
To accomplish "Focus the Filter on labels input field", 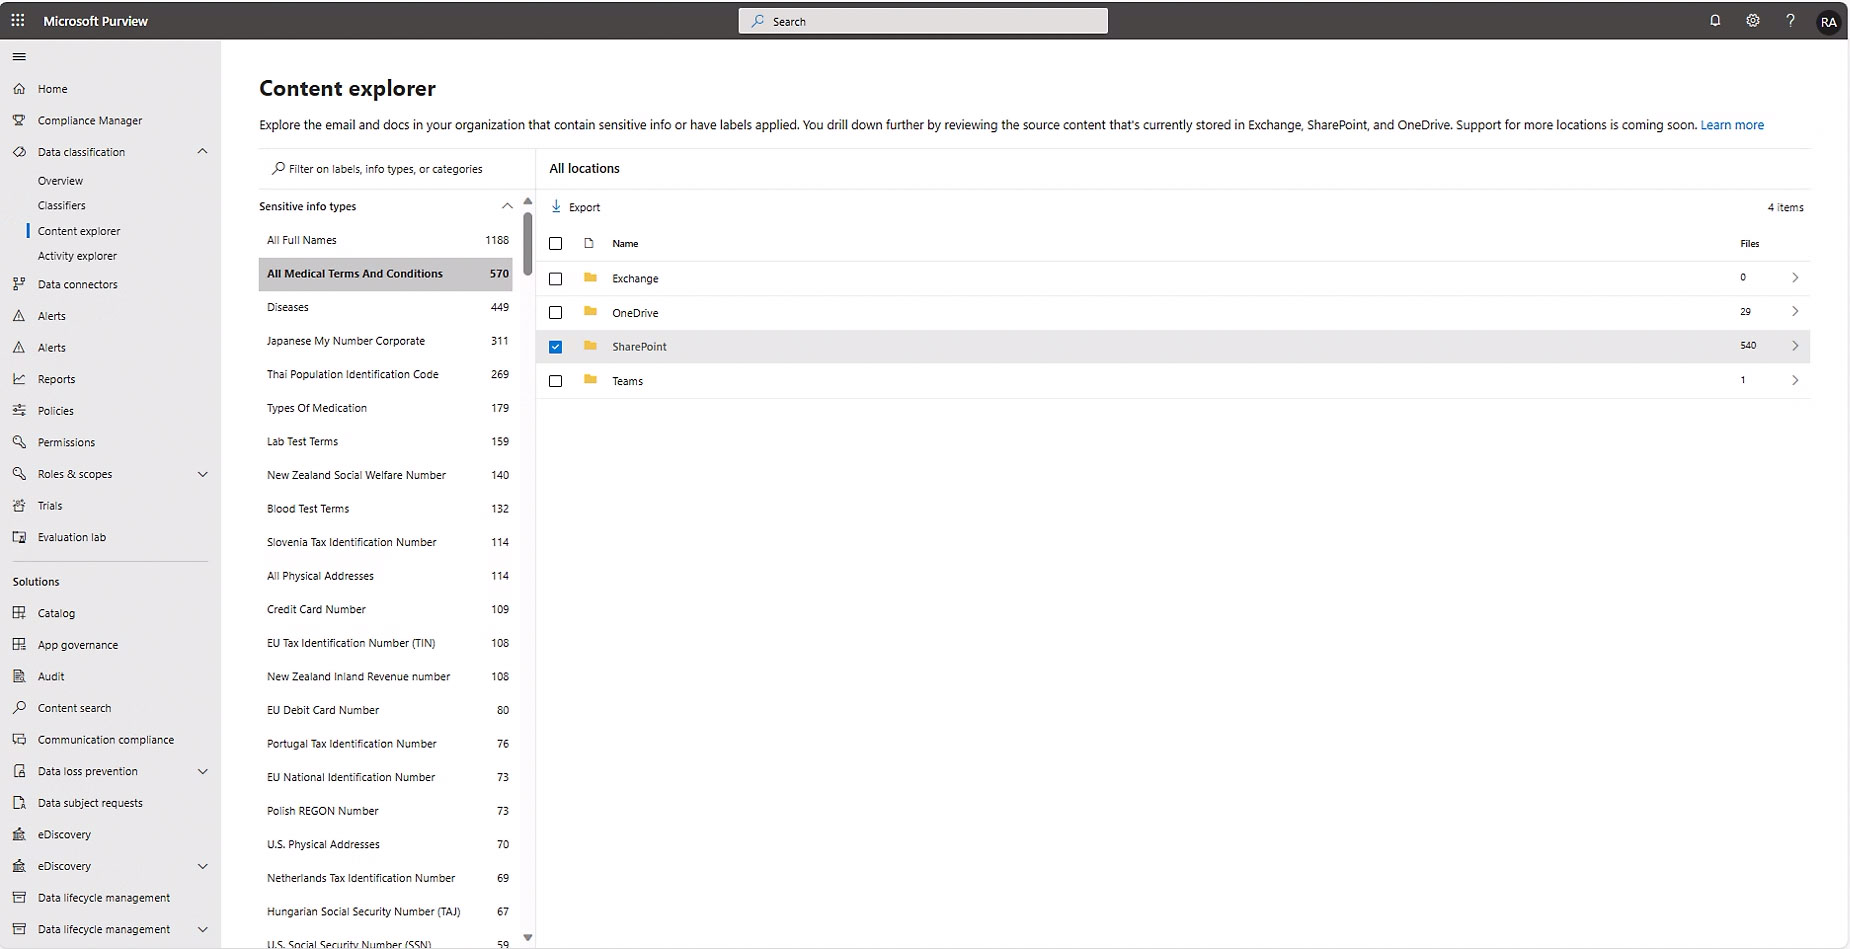I will [x=396, y=169].
